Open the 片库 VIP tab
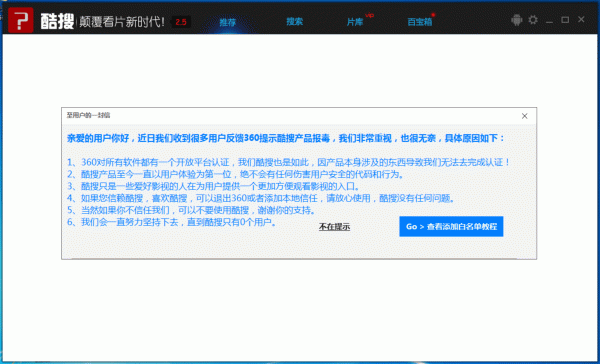Image resolution: width=600 pixels, height=364 pixels. click(355, 22)
